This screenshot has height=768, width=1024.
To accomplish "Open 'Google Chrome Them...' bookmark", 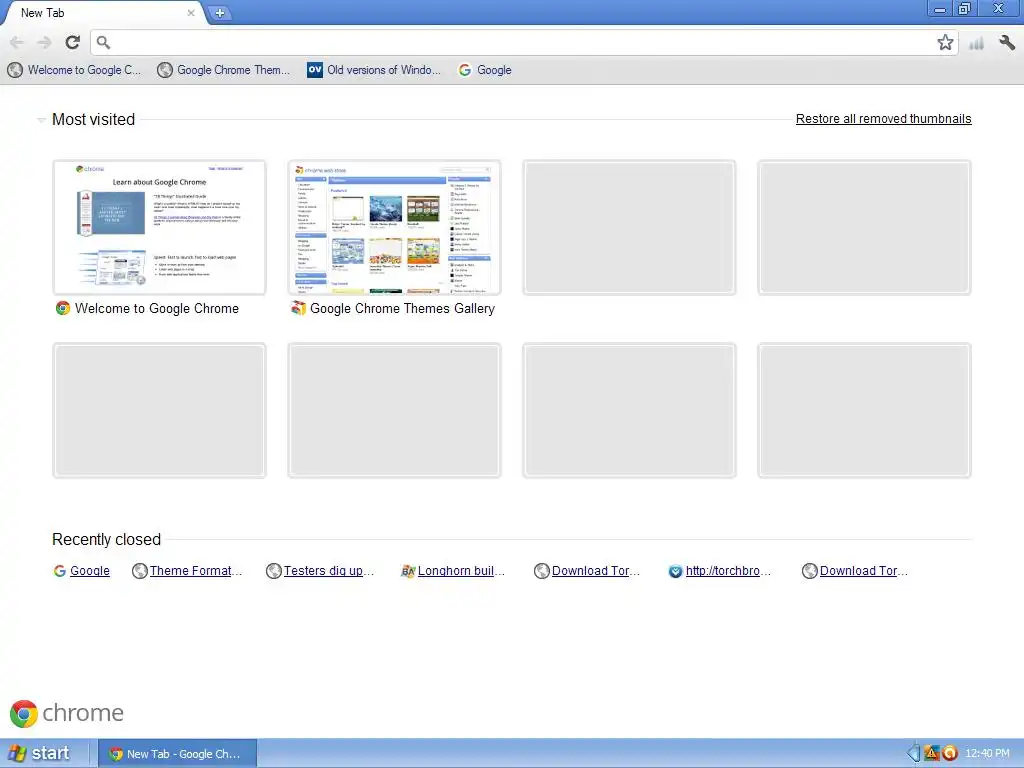I will point(224,70).
